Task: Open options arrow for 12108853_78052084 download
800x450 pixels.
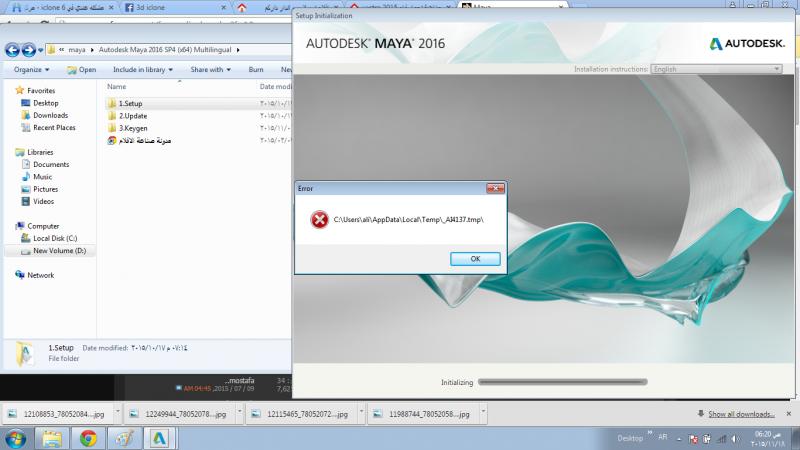Action: point(117,411)
